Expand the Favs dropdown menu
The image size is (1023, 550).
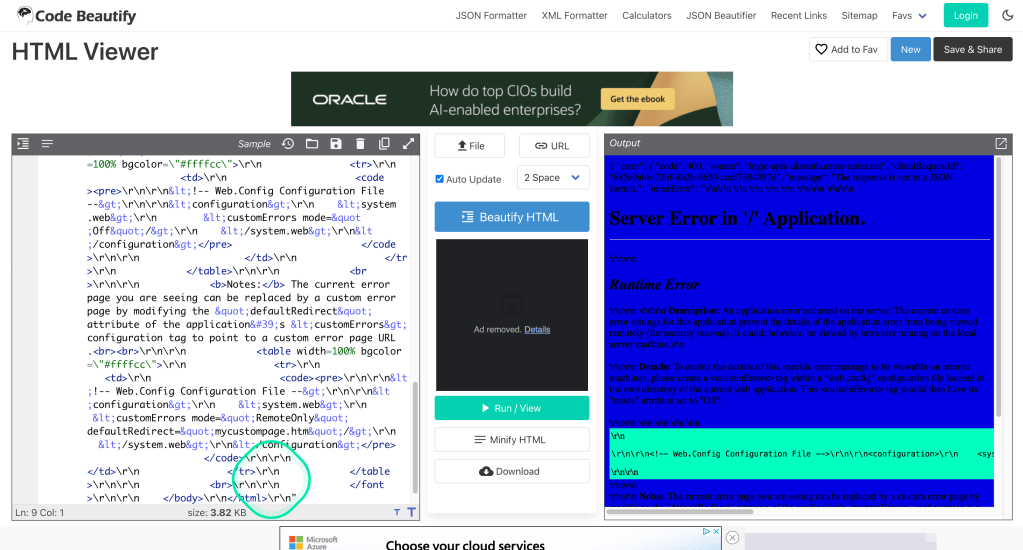click(909, 16)
